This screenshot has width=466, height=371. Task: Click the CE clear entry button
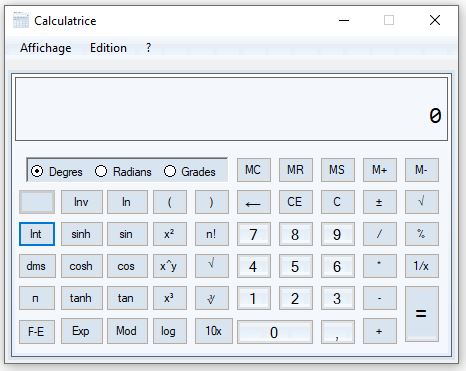click(x=296, y=202)
